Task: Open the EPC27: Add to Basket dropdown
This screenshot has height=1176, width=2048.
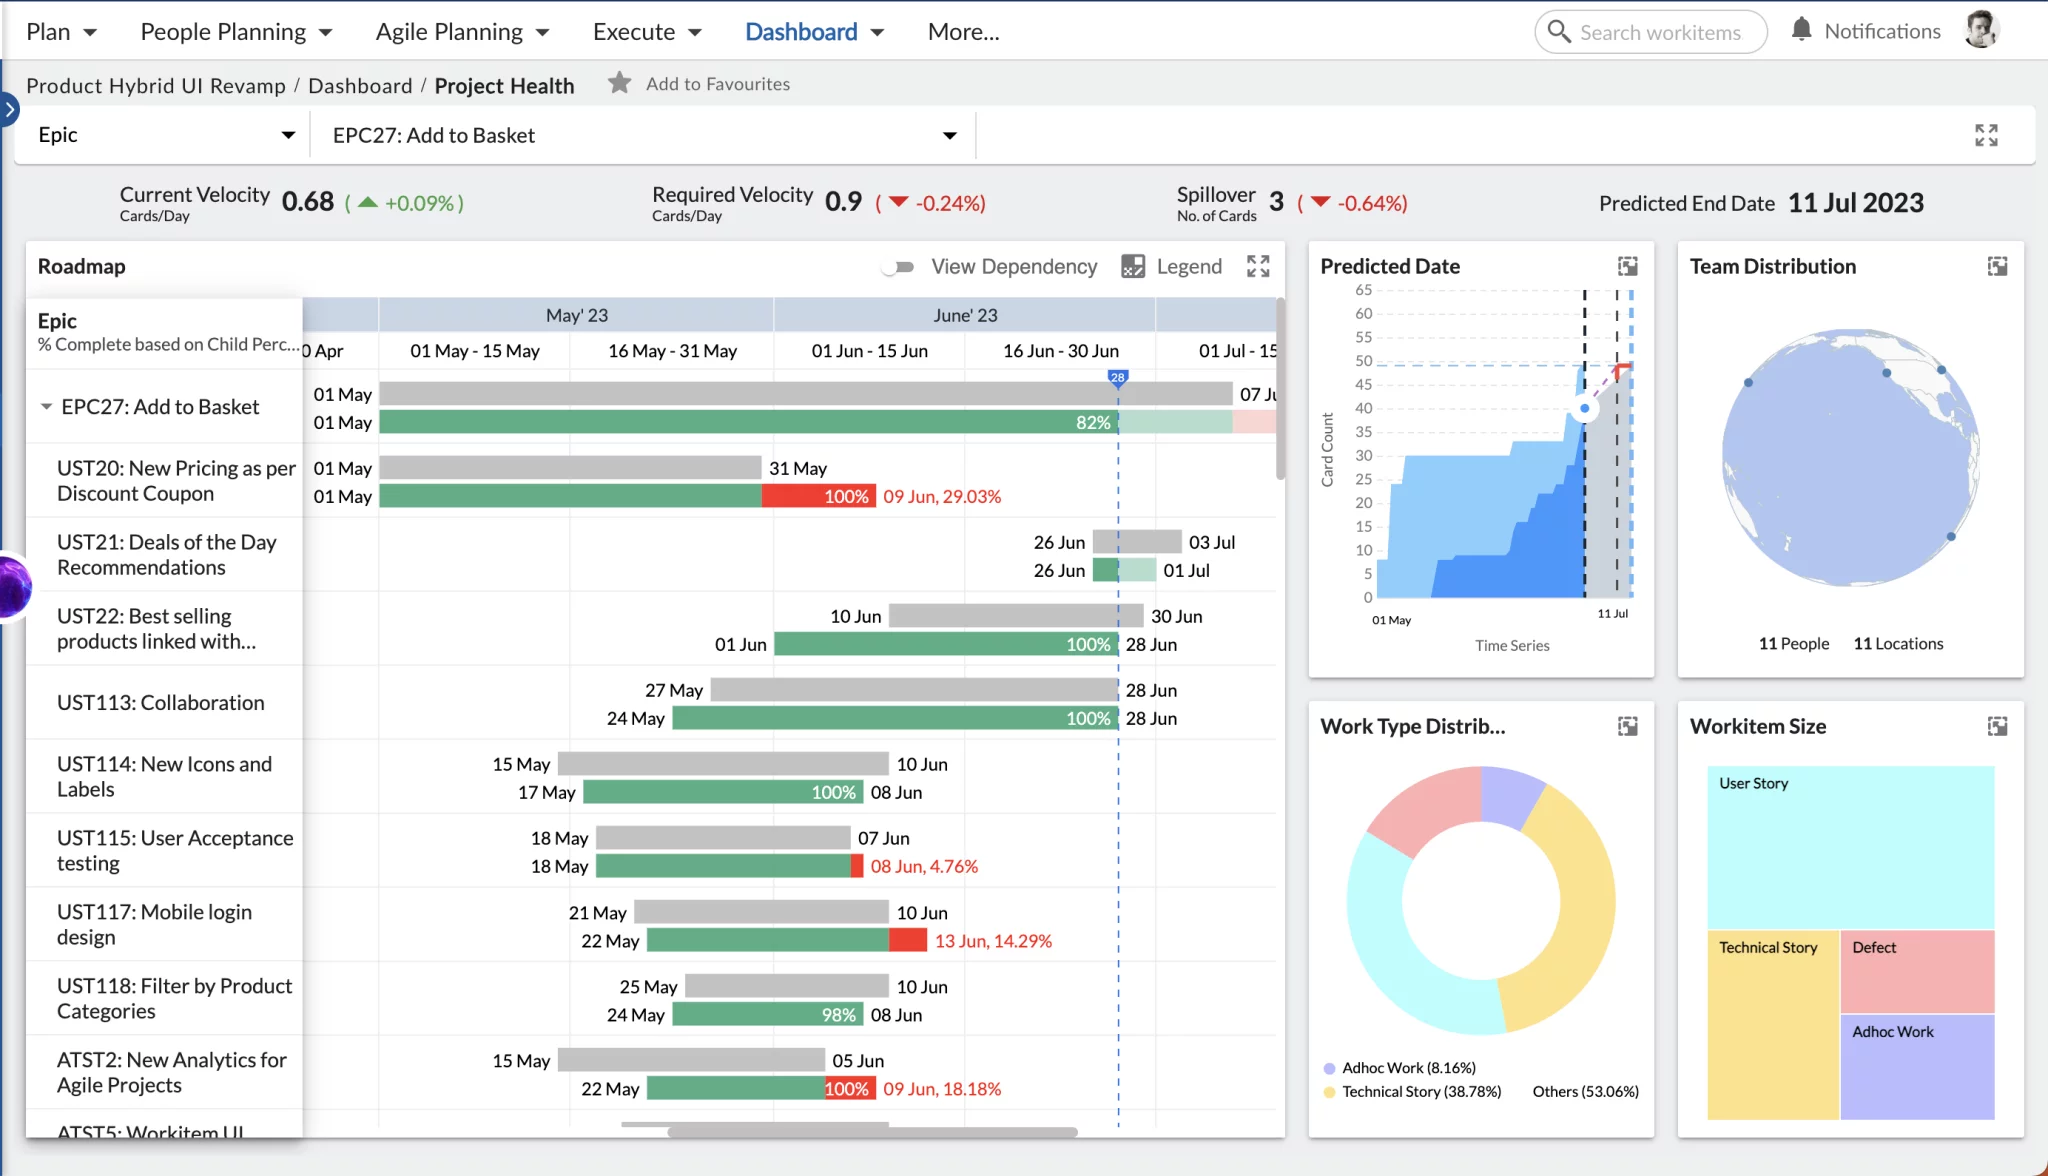Action: (947, 134)
